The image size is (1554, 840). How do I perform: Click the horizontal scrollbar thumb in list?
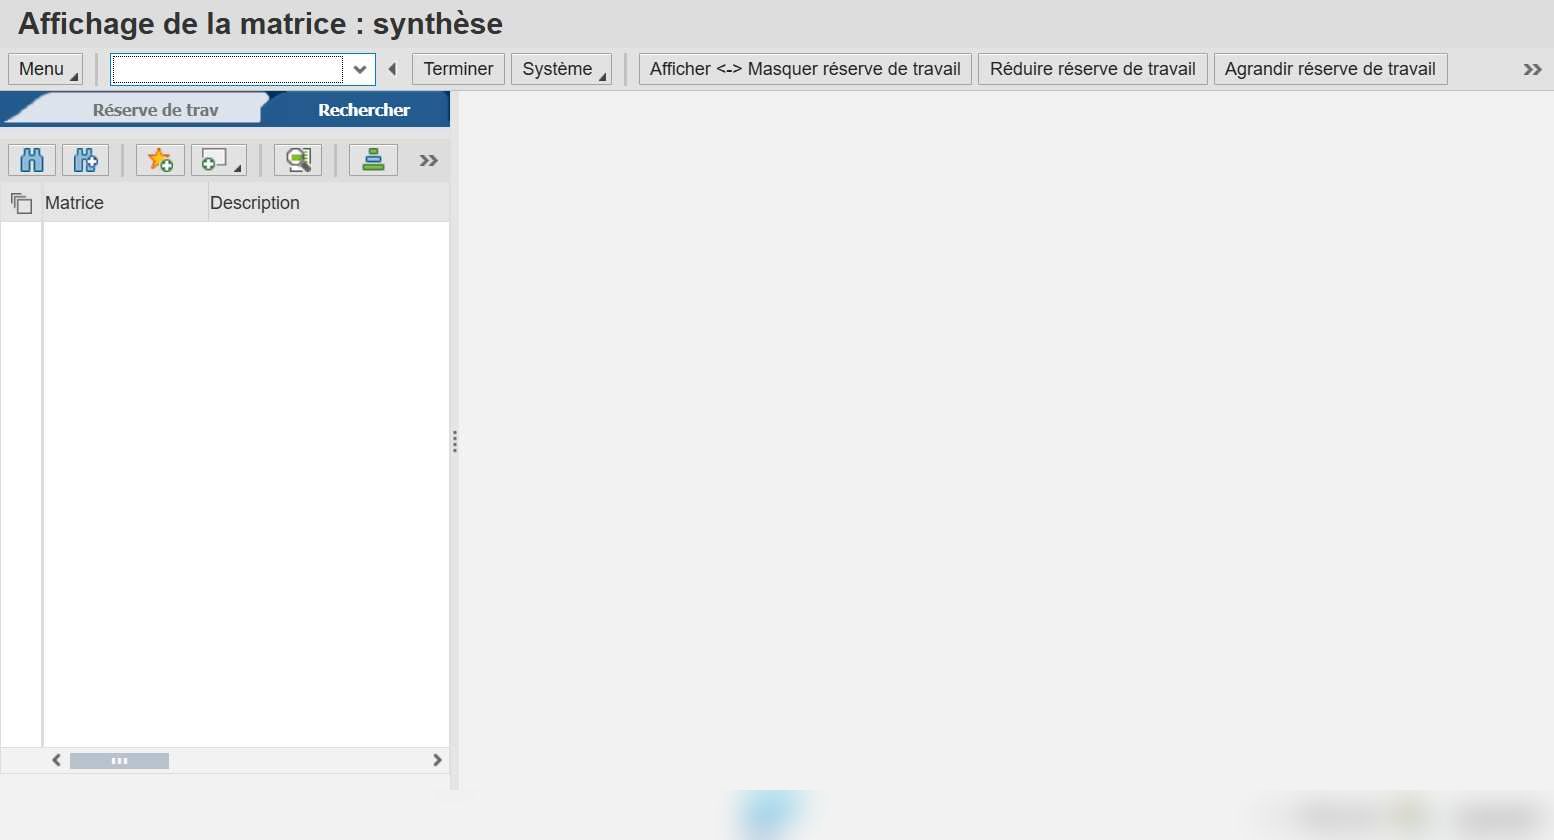[x=119, y=761]
